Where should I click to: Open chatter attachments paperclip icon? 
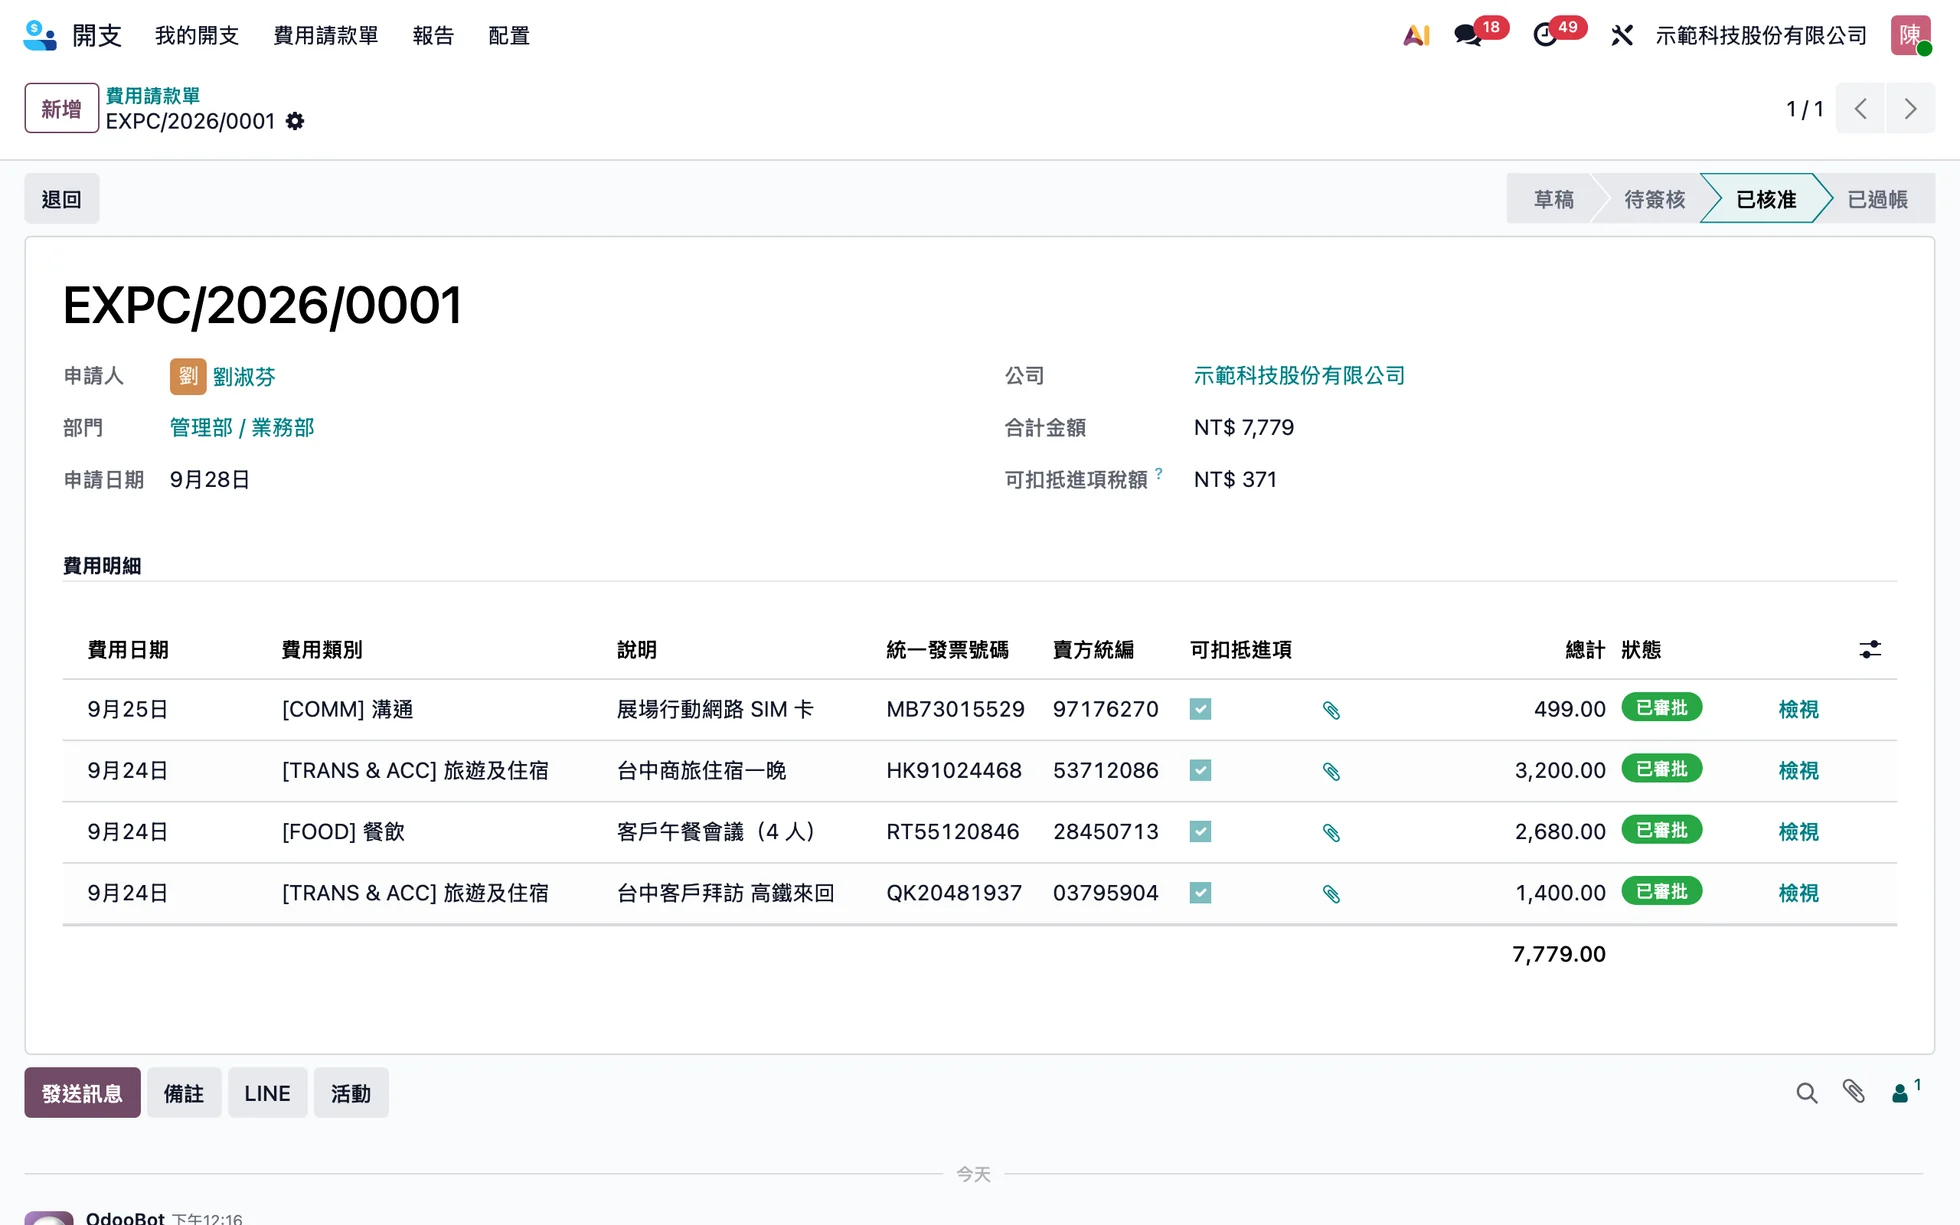(x=1853, y=1092)
